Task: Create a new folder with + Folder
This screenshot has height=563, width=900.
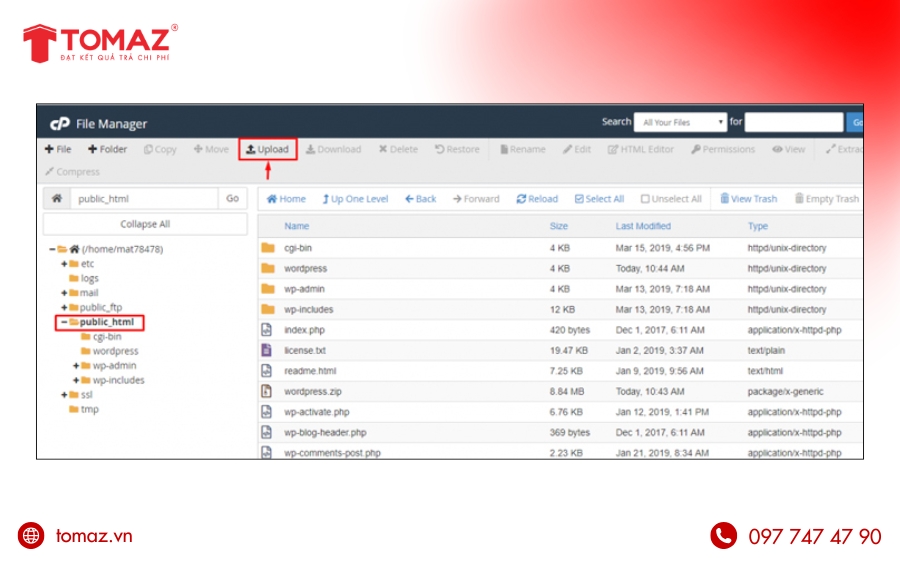Action: [x=107, y=149]
